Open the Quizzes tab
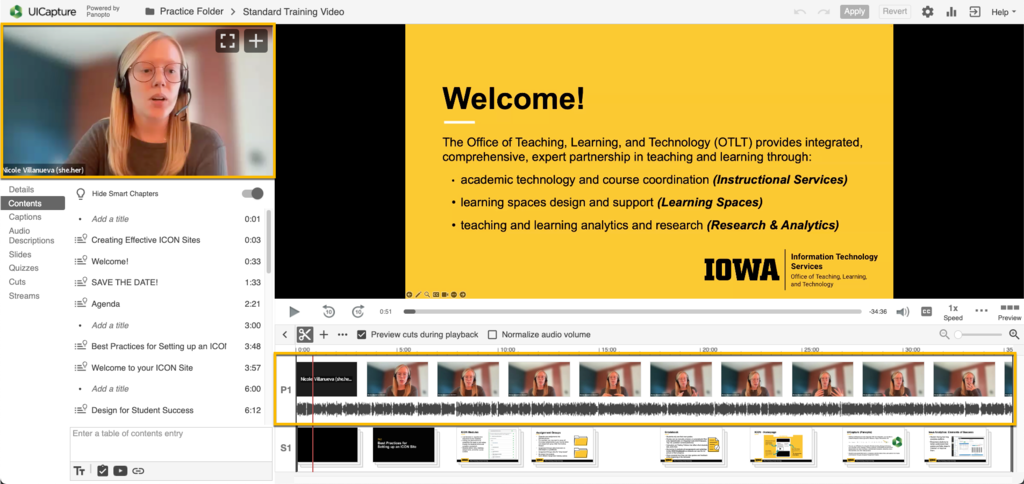This screenshot has width=1024, height=484. pos(24,268)
